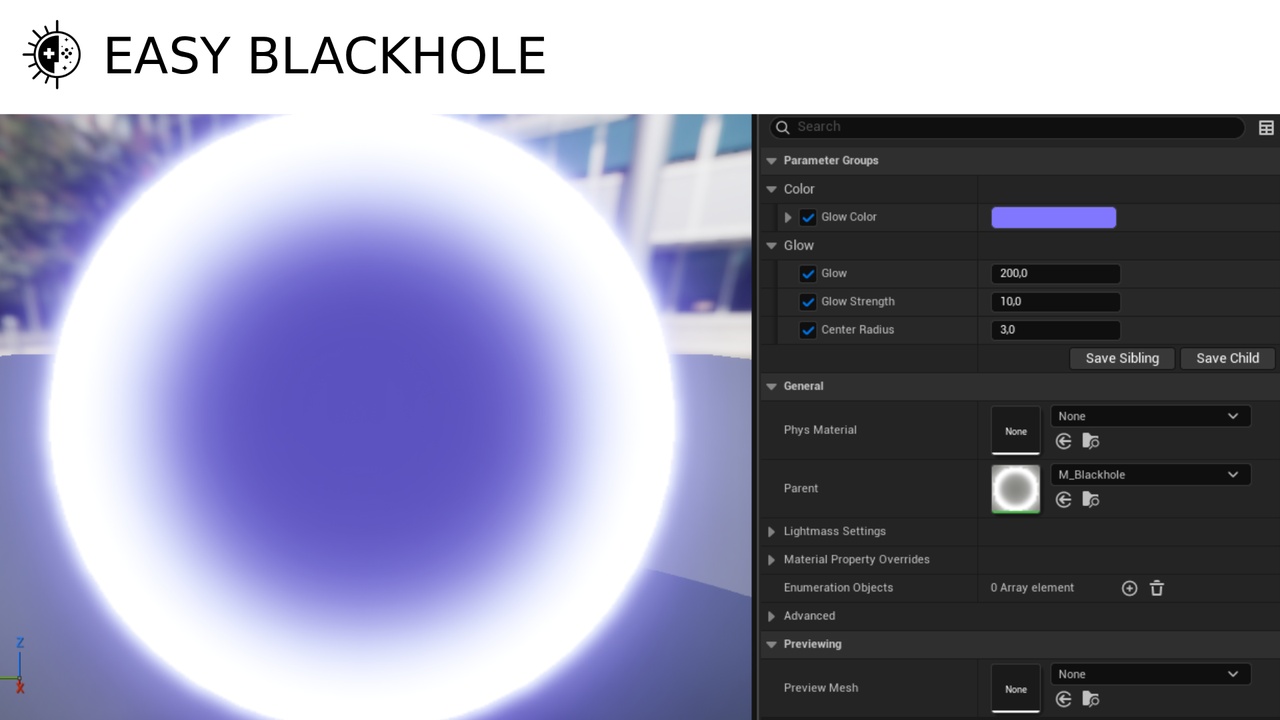The width and height of the screenshot is (1280, 720).
Task: Click the 'Center Radius' label text
Action: [857, 329]
